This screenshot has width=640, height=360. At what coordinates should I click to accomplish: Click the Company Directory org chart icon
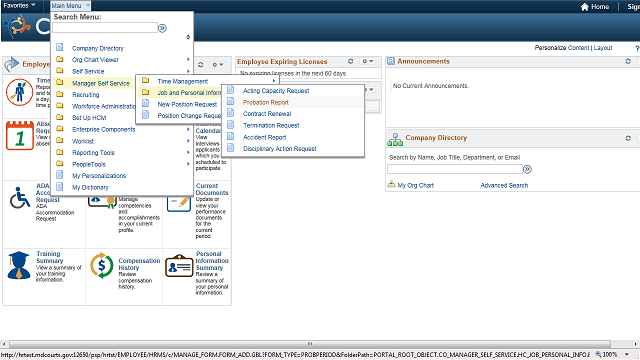(x=395, y=139)
